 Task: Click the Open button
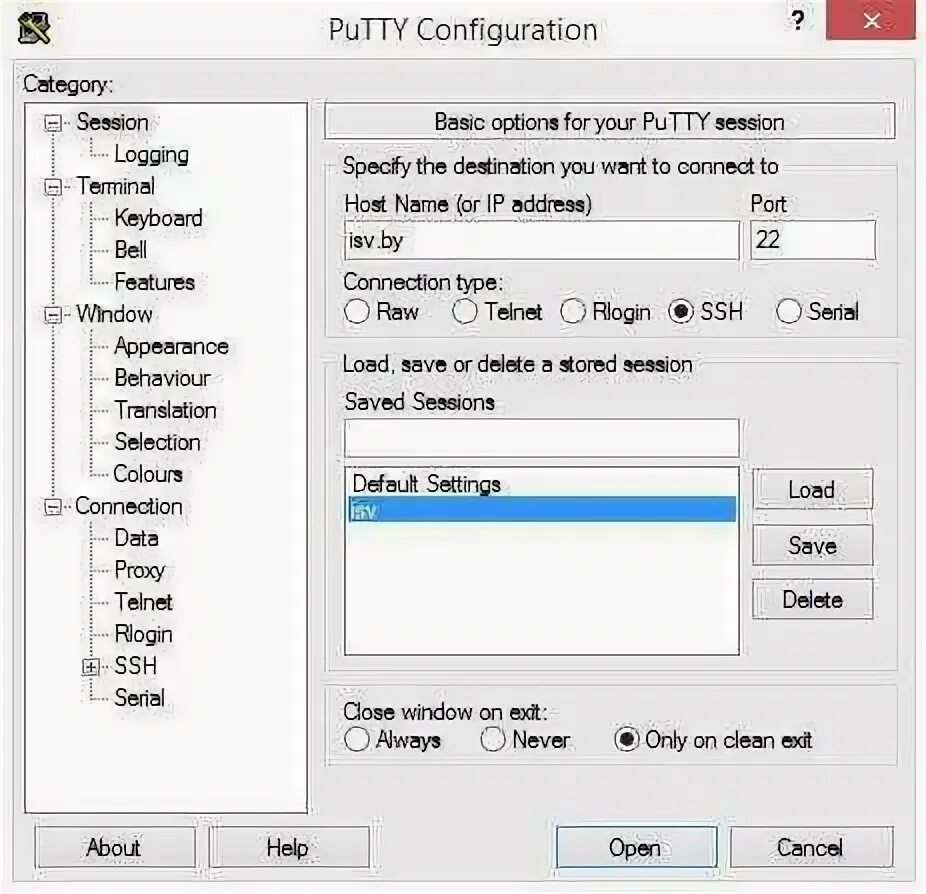(636, 848)
